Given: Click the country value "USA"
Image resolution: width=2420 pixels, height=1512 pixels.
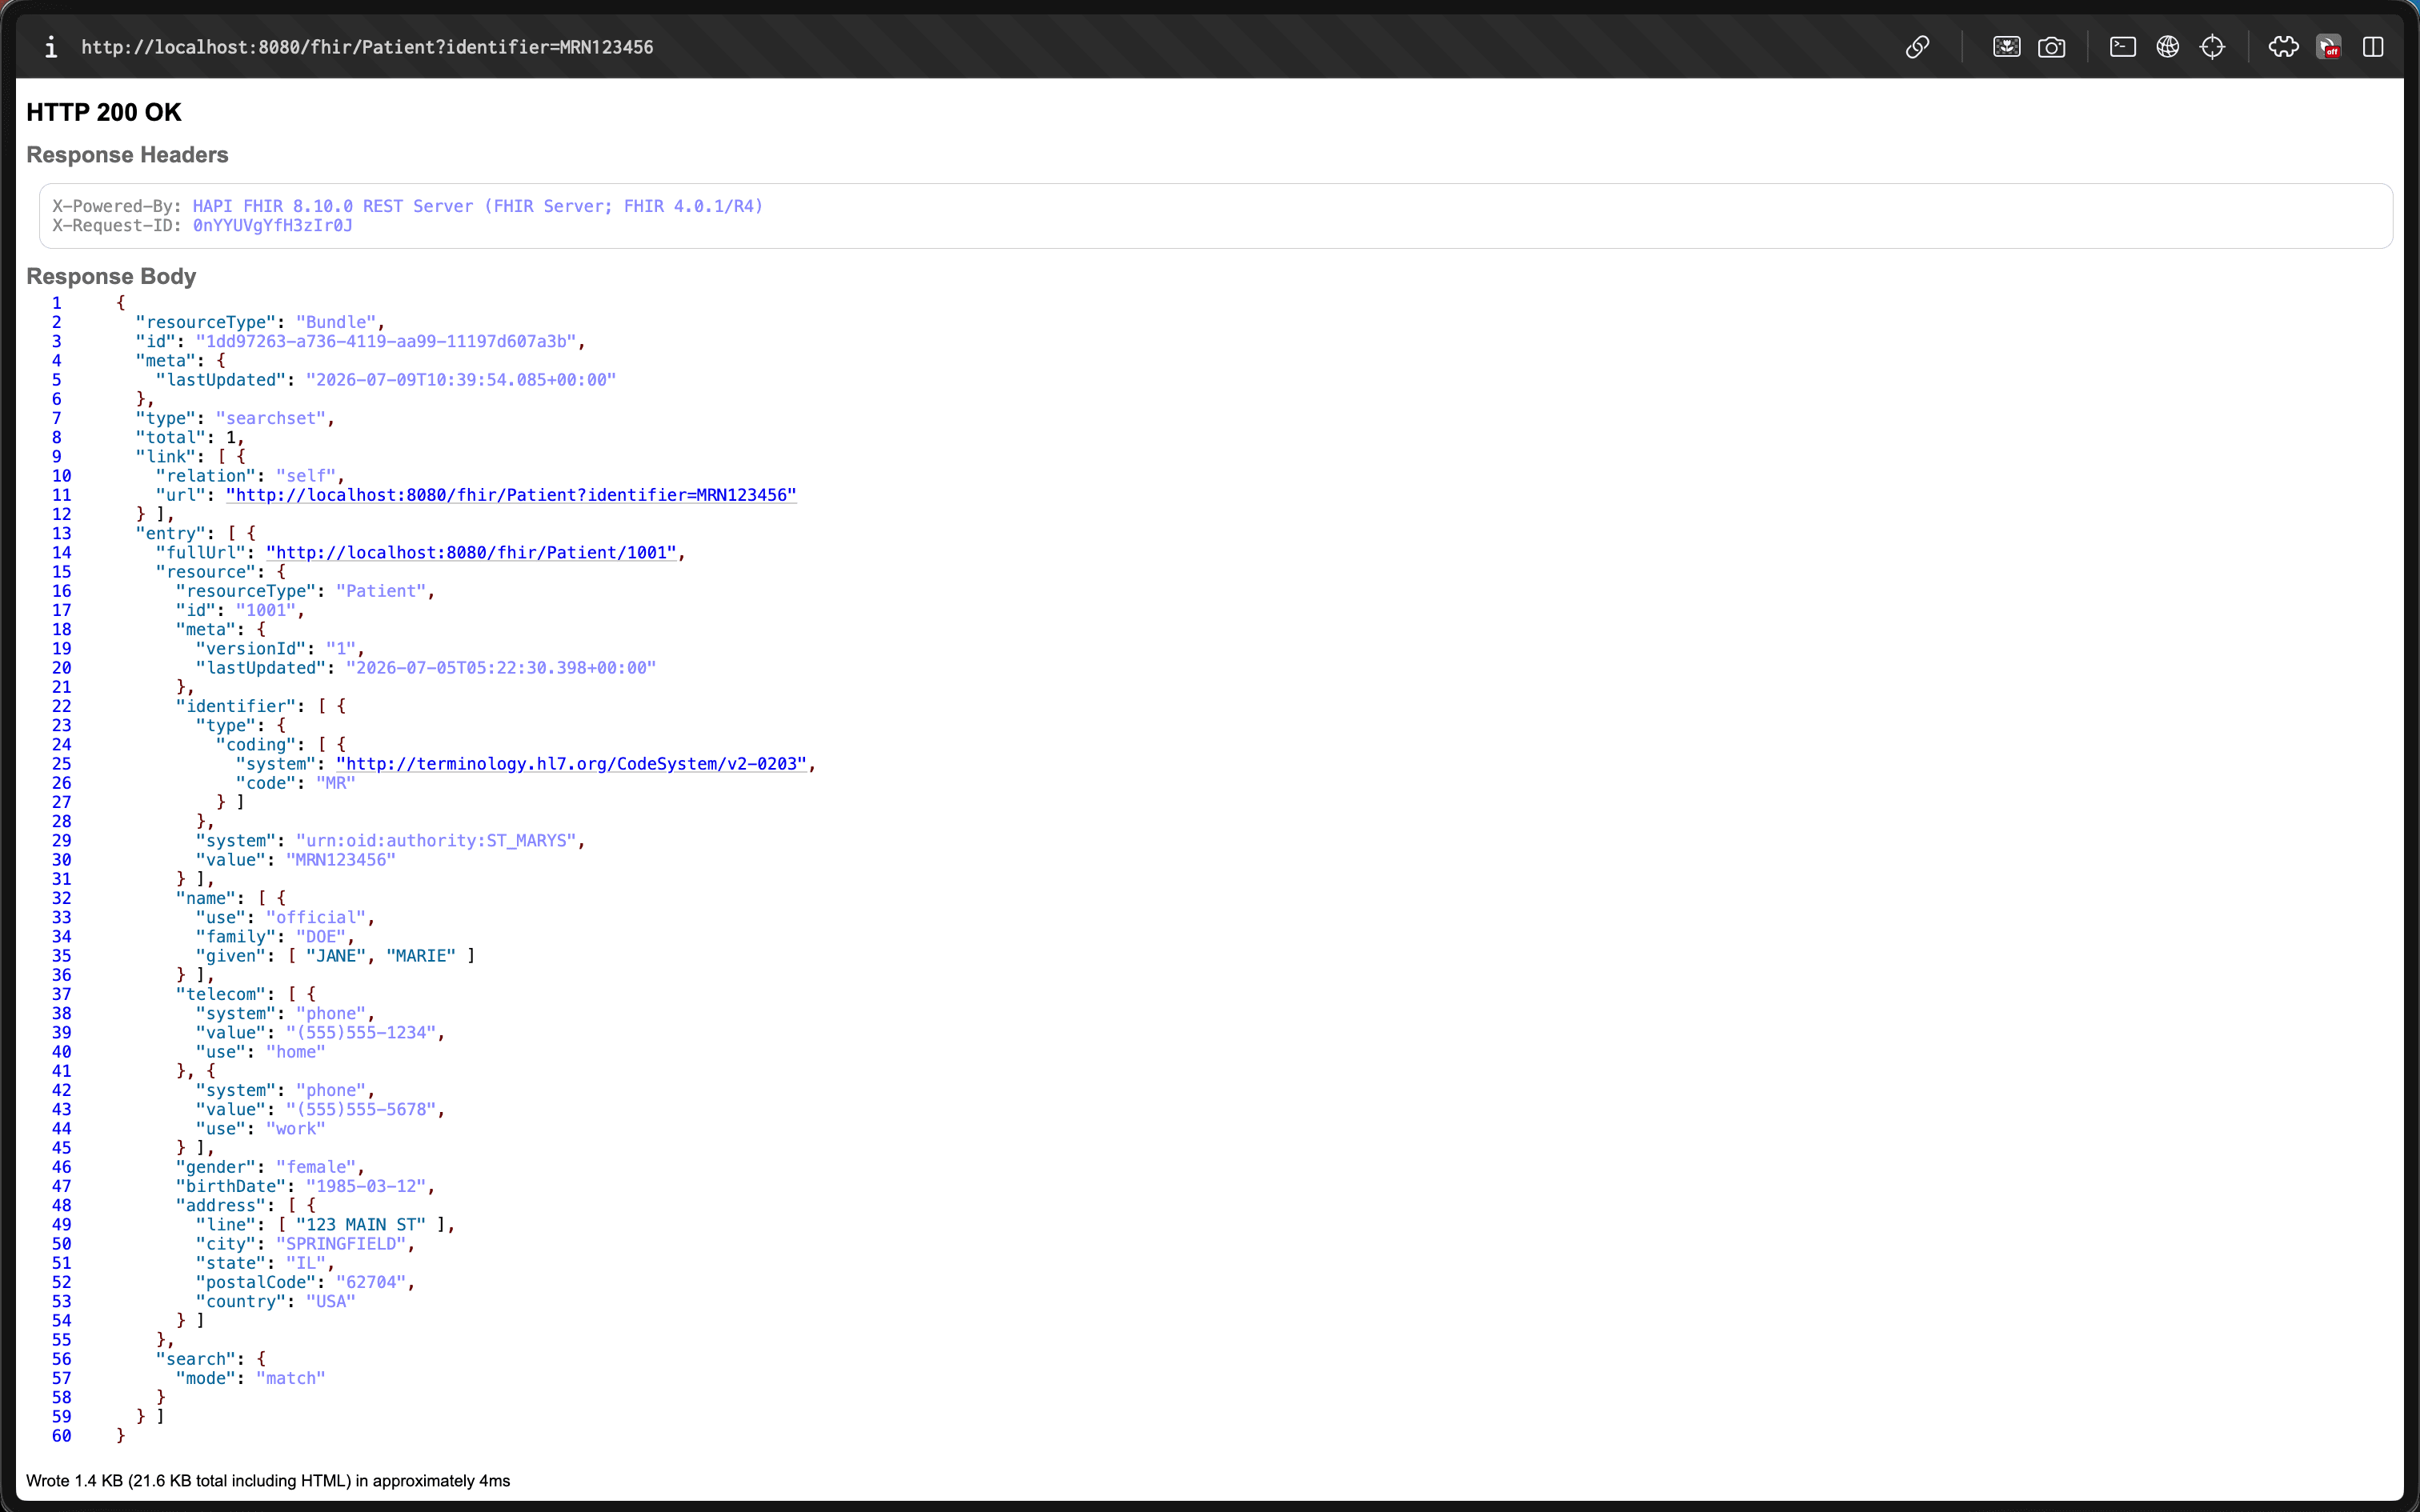Looking at the screenshot, I should click(331, 1302).
